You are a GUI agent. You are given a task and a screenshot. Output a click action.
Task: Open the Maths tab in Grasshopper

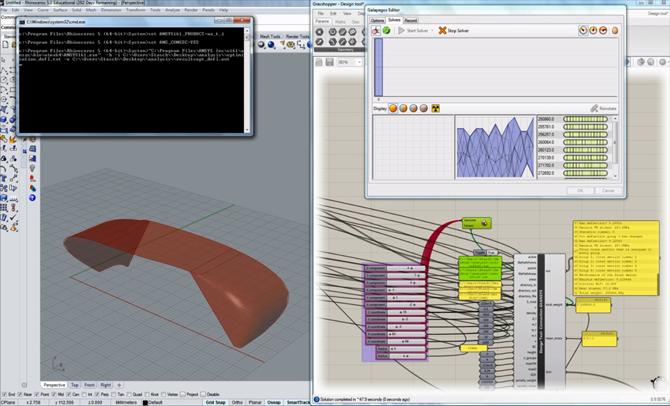click(x=341, y=21)
